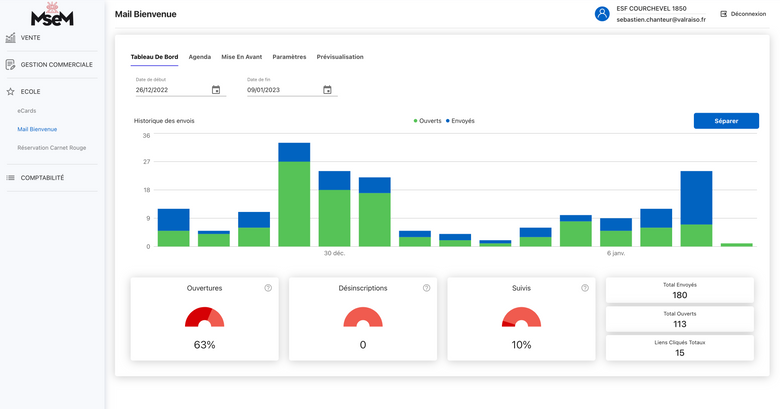This screenshot has height=409, width=780.
Task: Click the 10% value text
Action: click(x=521, y=345)
